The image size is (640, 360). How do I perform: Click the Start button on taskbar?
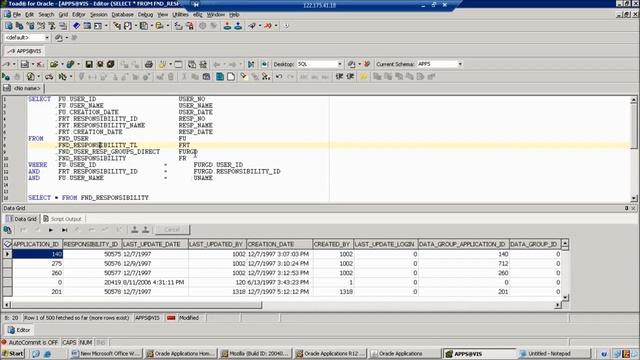click(13, 353)
